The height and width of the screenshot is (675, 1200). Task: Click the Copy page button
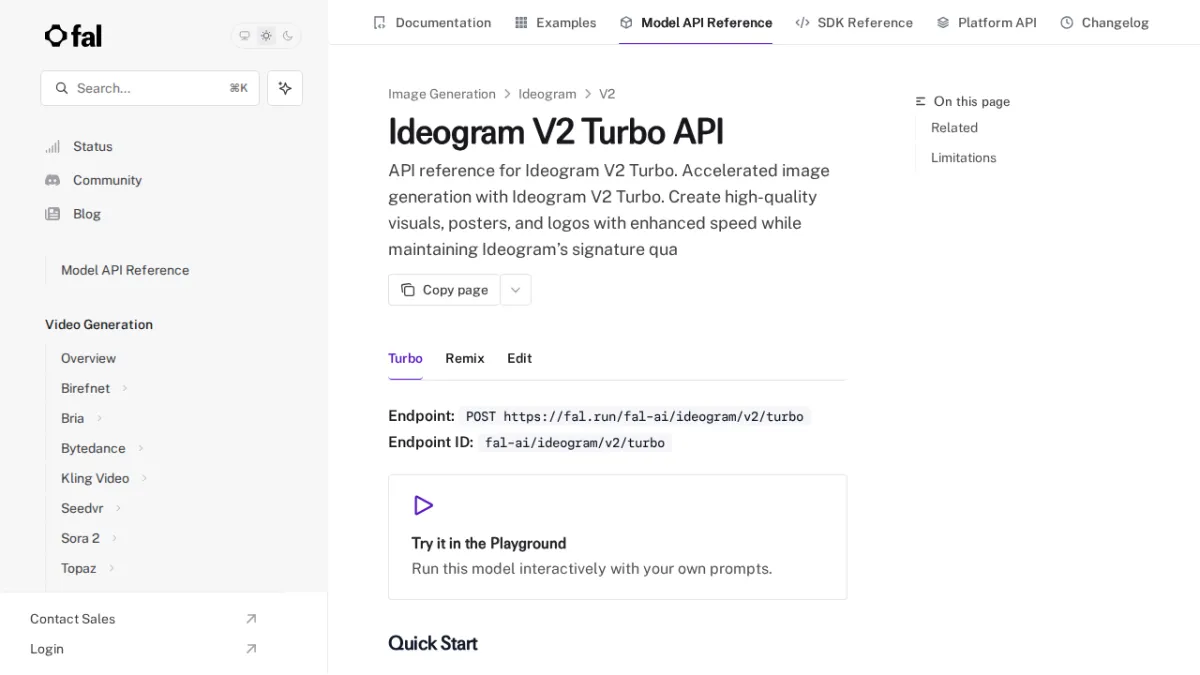tap(444, 290)
